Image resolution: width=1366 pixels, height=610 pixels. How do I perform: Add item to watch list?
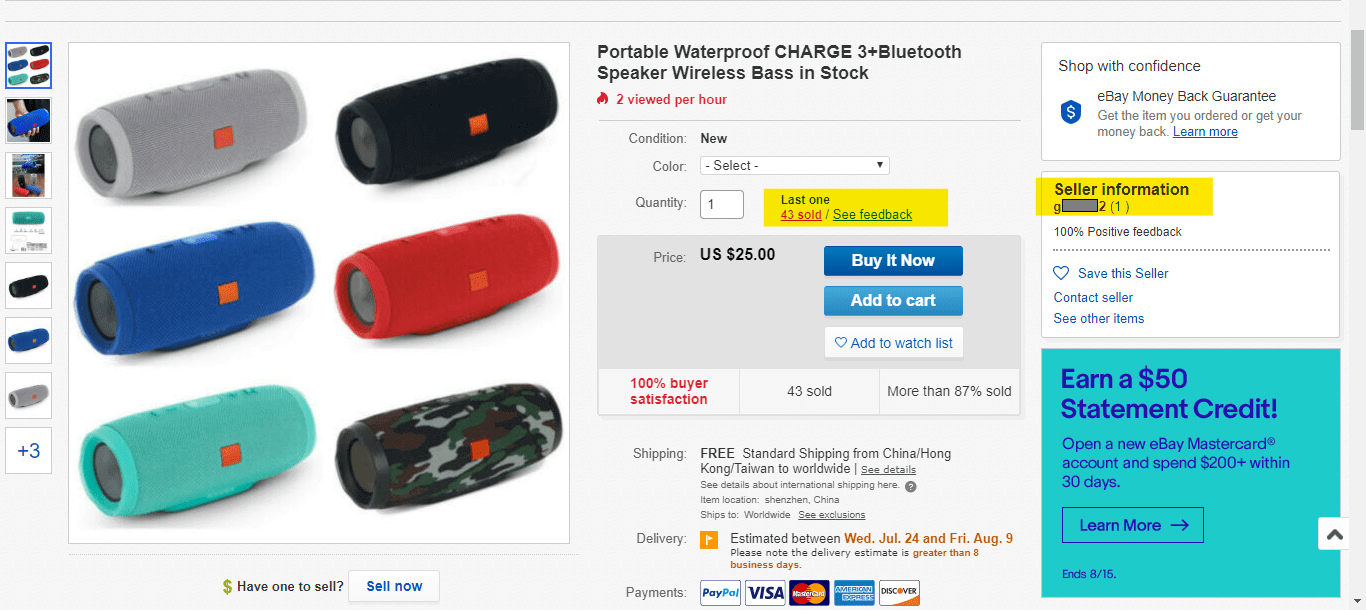(x=893, y=343)
